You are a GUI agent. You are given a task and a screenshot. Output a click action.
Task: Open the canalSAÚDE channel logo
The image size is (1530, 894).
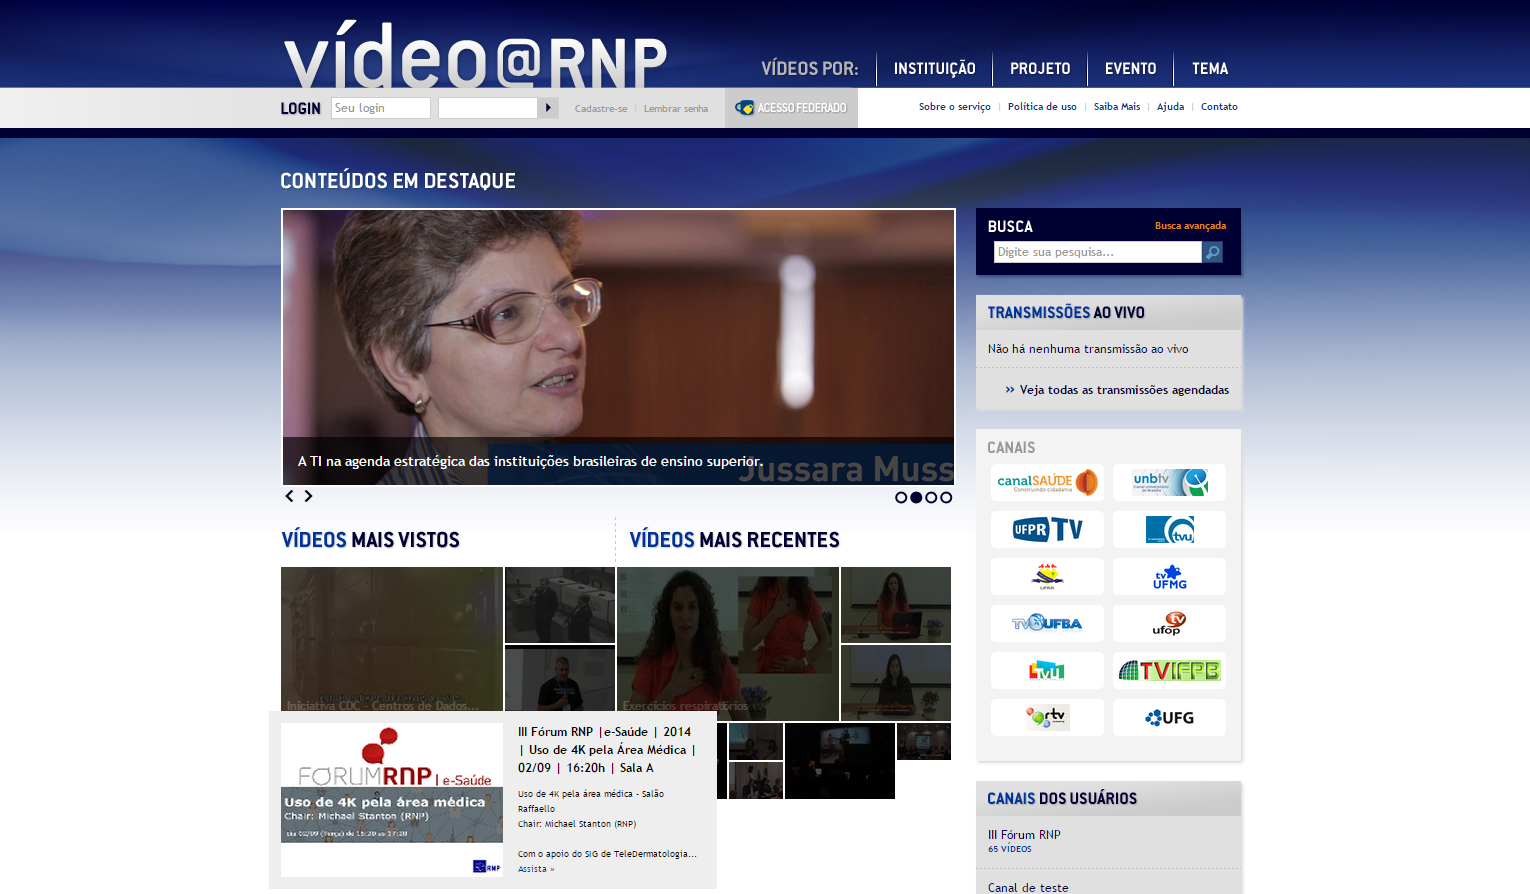[1047, 482]
